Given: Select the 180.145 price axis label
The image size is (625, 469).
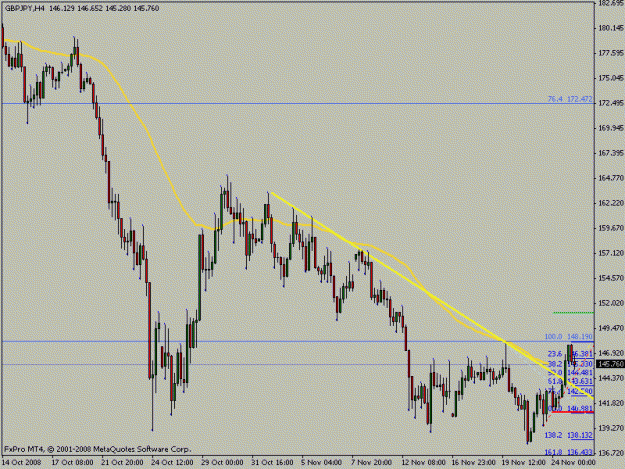Looking at the screenshot, I should click(611, 28).
